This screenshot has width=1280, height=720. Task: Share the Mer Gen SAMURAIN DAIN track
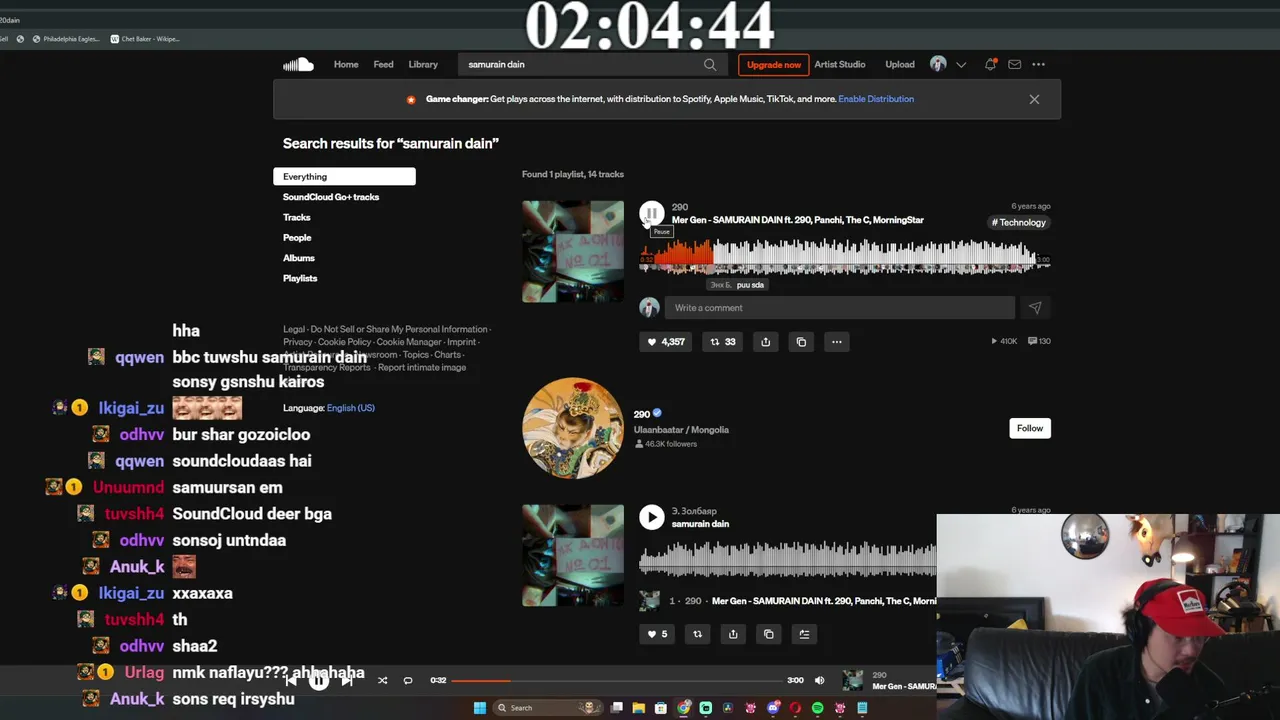765,342
